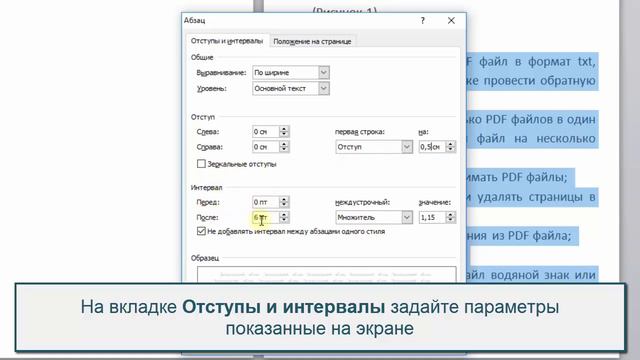Click the После spacing field
640x360 pixels.
(266, 218)
